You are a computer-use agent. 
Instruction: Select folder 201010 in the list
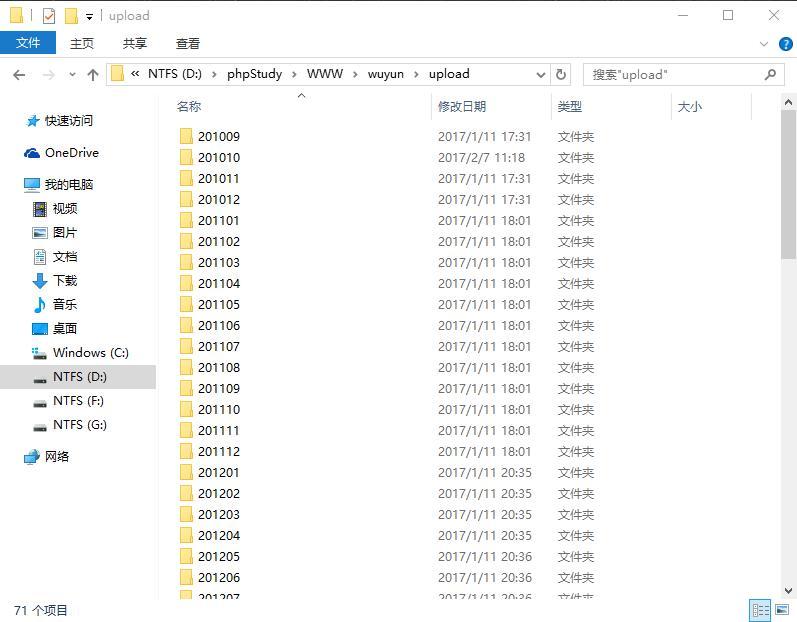(x=219, y=158)
